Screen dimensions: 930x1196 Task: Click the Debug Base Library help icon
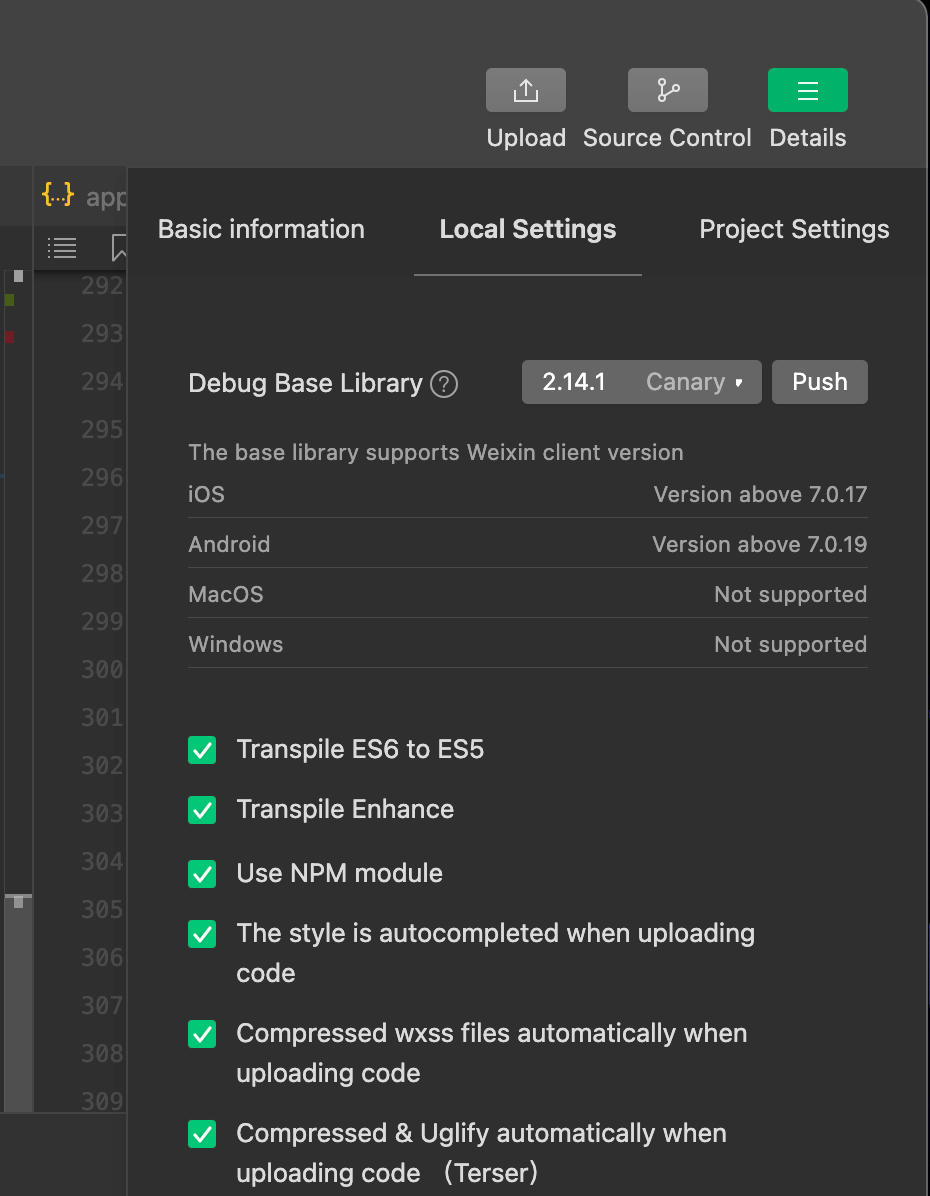444,384
